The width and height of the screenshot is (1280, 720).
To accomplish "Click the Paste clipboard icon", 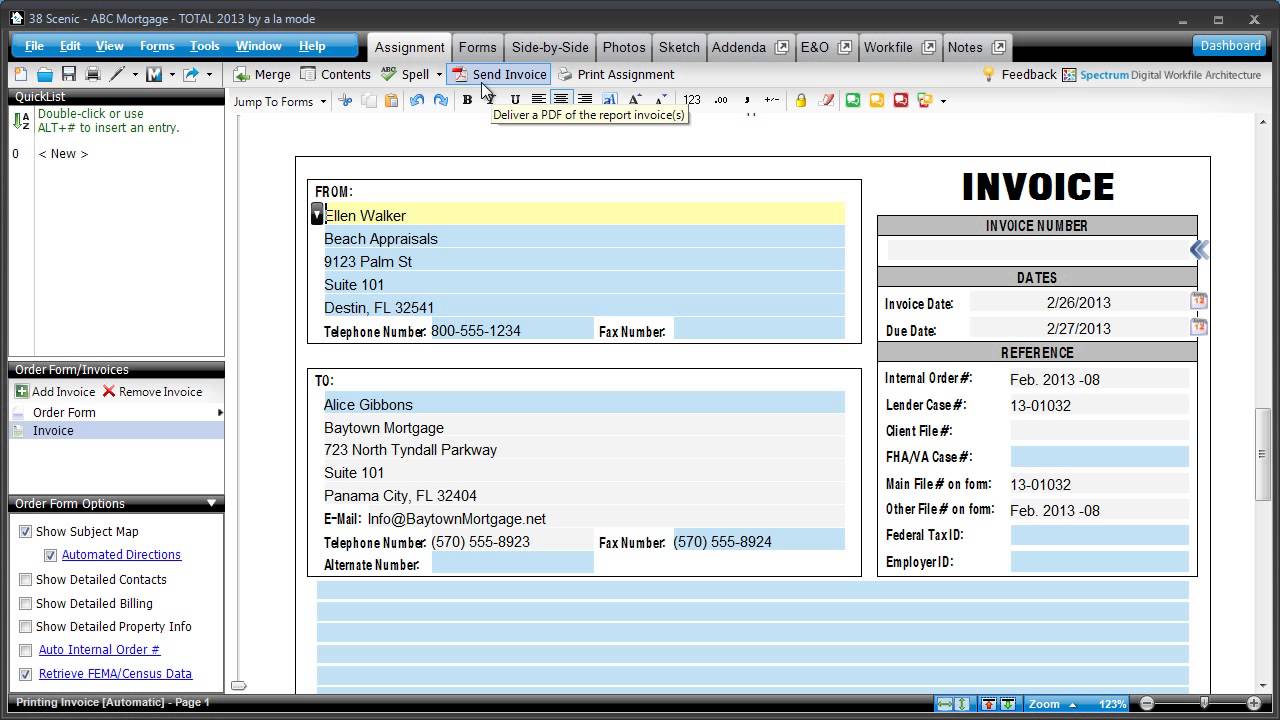I will click(x=392, y=100).
